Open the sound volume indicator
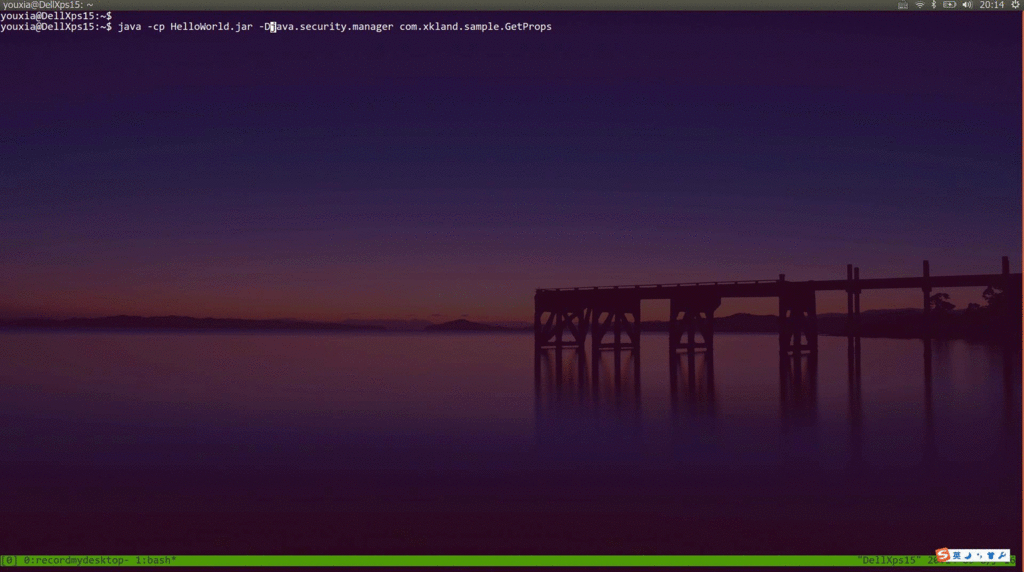Image resolution: width=1024 pixels, height=572 pixels. (968, 5)
